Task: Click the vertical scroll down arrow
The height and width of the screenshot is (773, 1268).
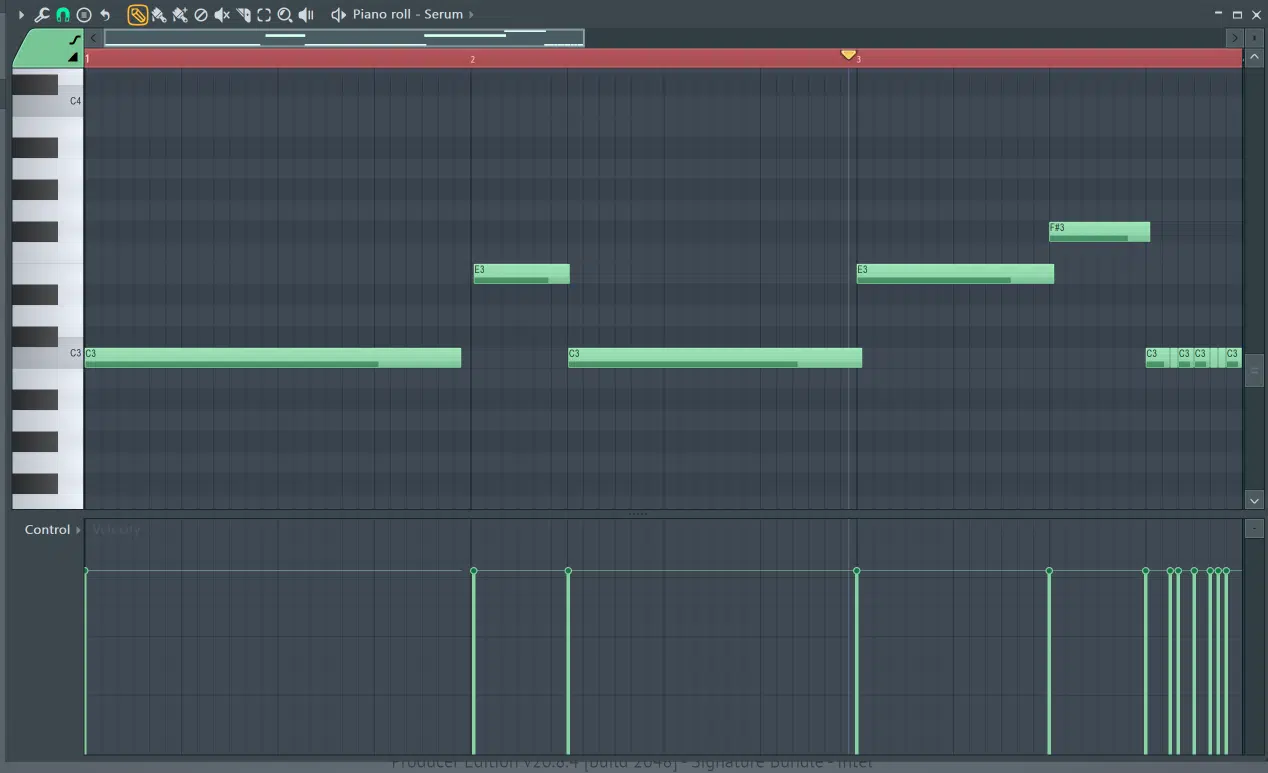Action: [1254, 500]
